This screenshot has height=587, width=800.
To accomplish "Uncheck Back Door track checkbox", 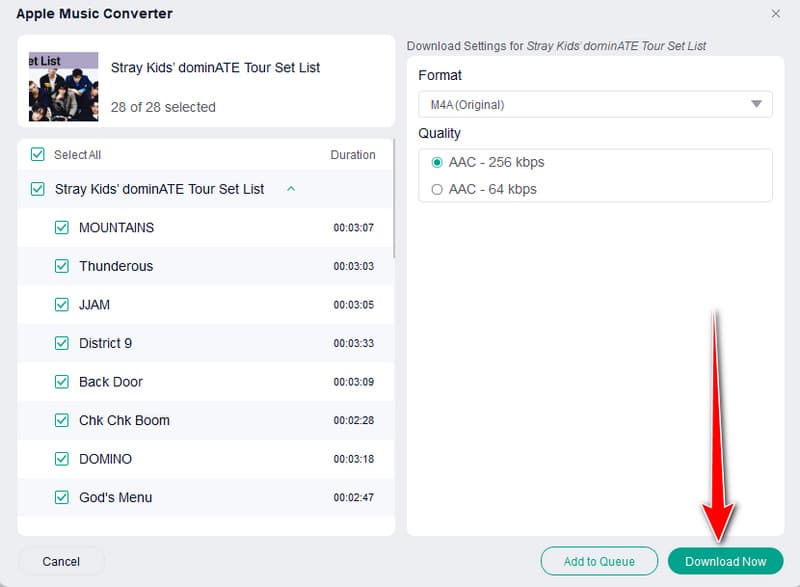I will pyautogui.click(x=61, y=382).
